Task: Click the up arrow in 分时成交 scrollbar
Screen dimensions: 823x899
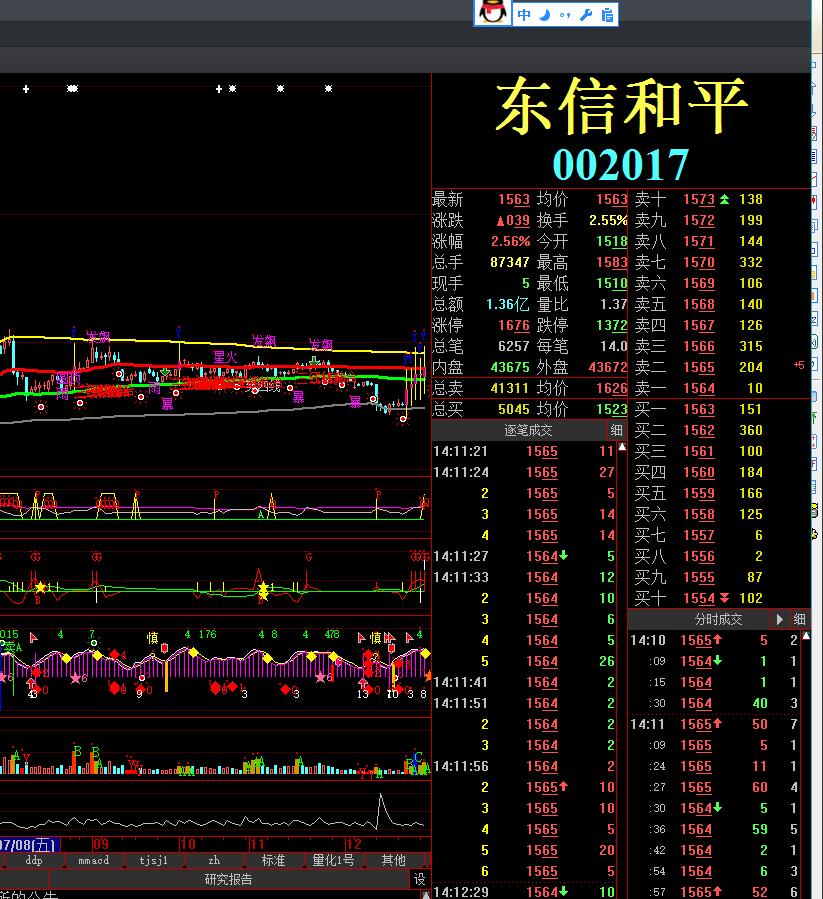Action: point(806,636)
